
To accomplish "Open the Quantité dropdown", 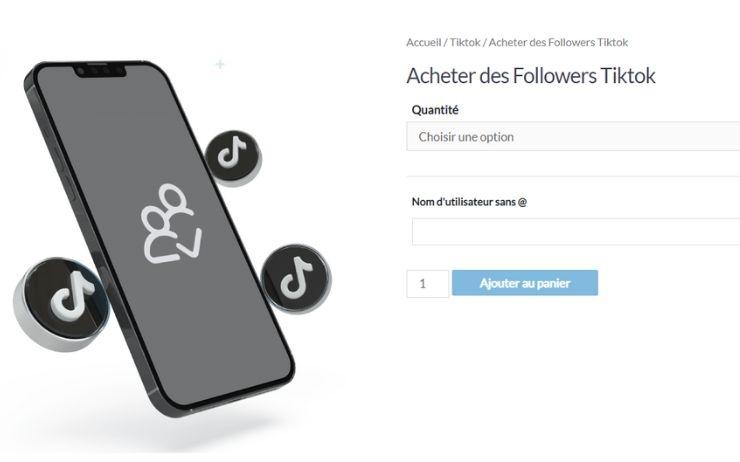I will pyautogui.click(x=573, y=136).
